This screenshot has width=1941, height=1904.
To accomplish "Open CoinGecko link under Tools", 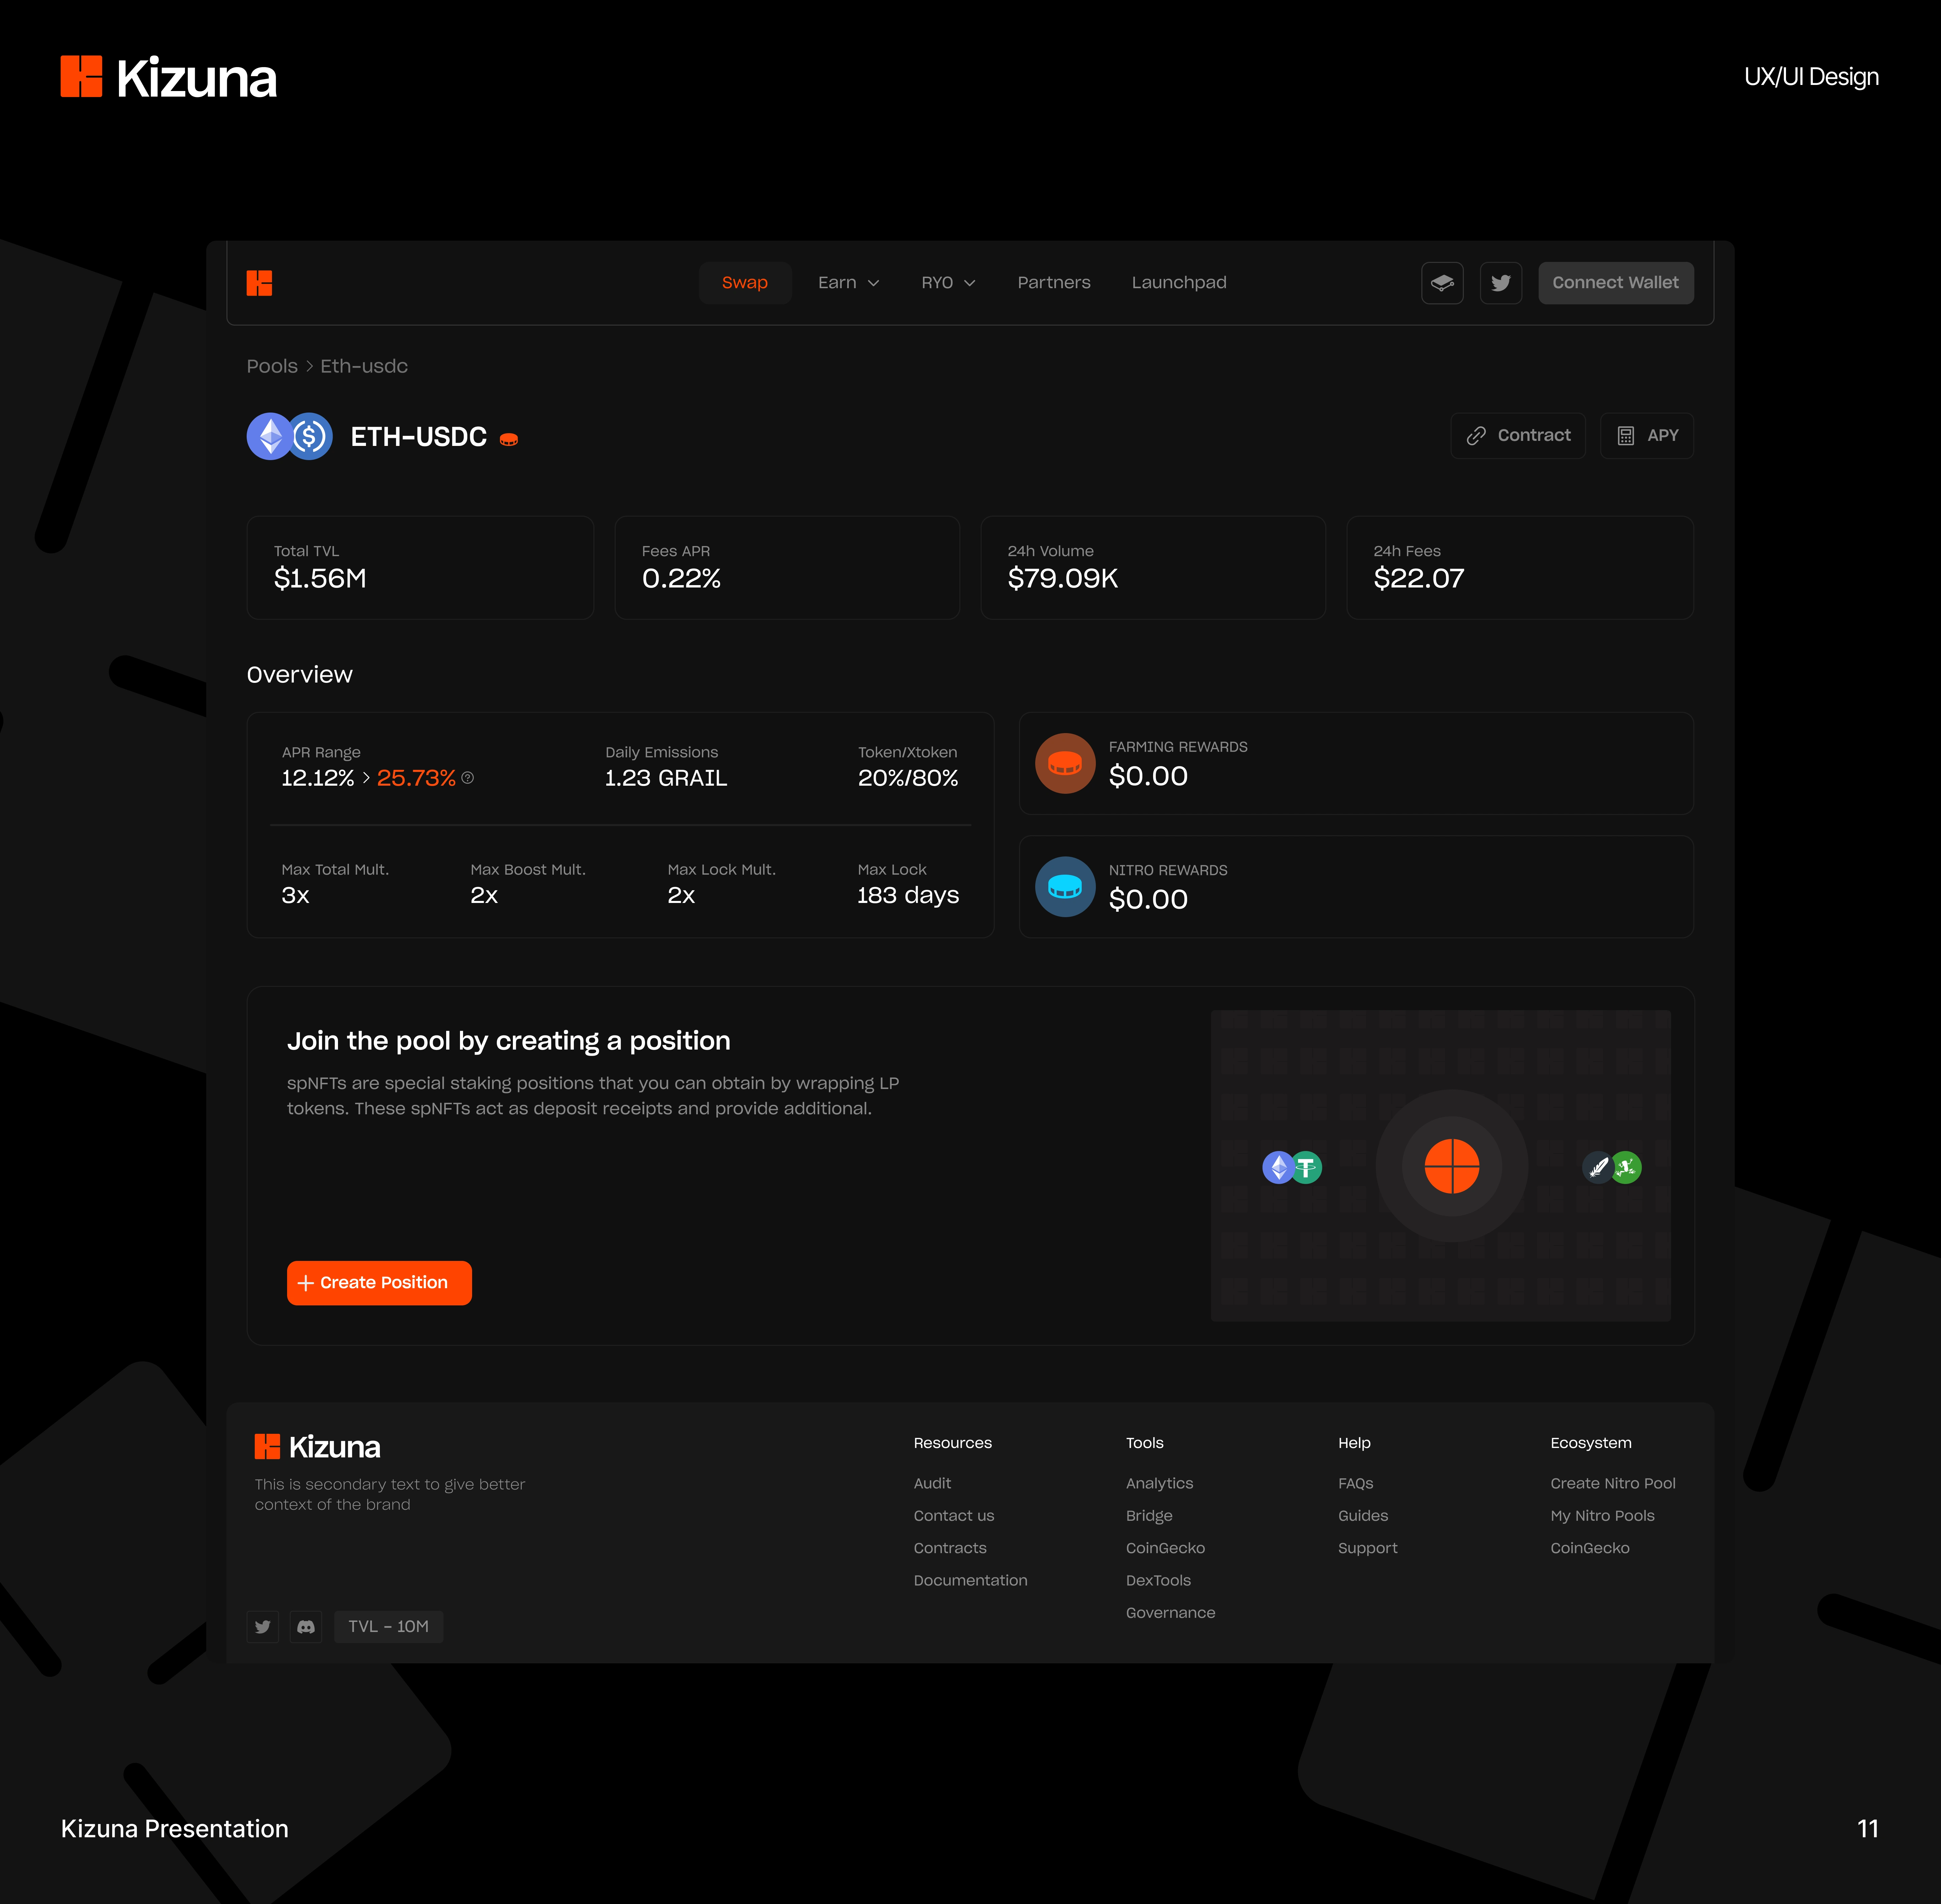I will pos(1165,1548).
